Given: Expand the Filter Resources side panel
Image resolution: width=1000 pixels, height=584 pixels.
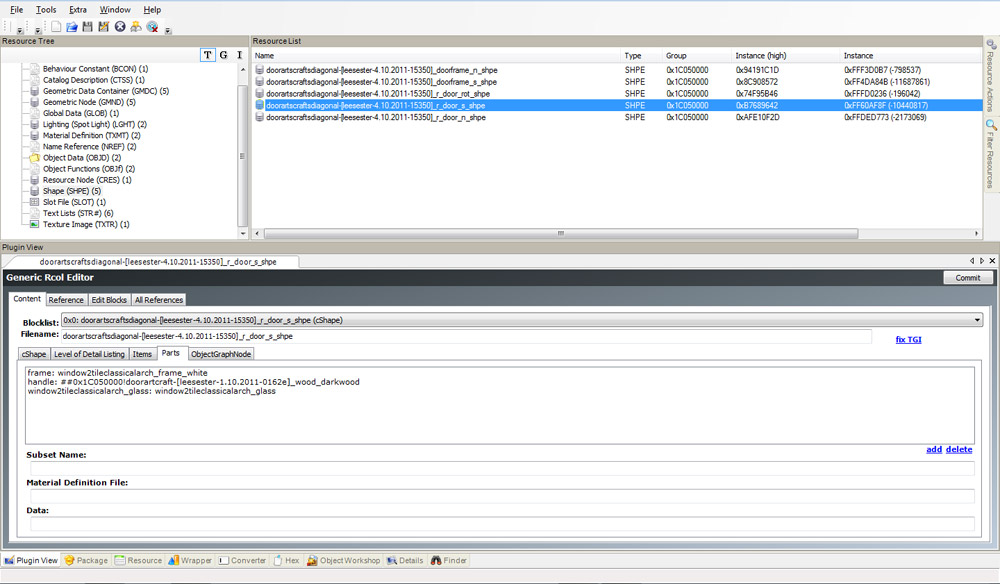Looking at the screenshot, I should pos(990,155).
